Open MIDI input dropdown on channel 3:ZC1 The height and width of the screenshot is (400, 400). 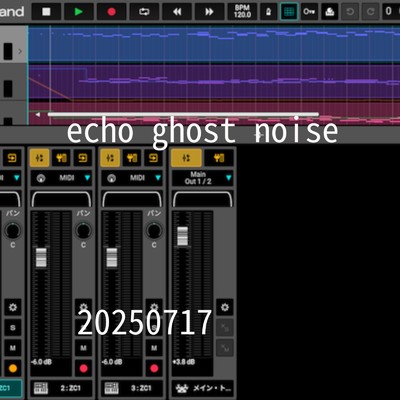(x=132, y=178)
